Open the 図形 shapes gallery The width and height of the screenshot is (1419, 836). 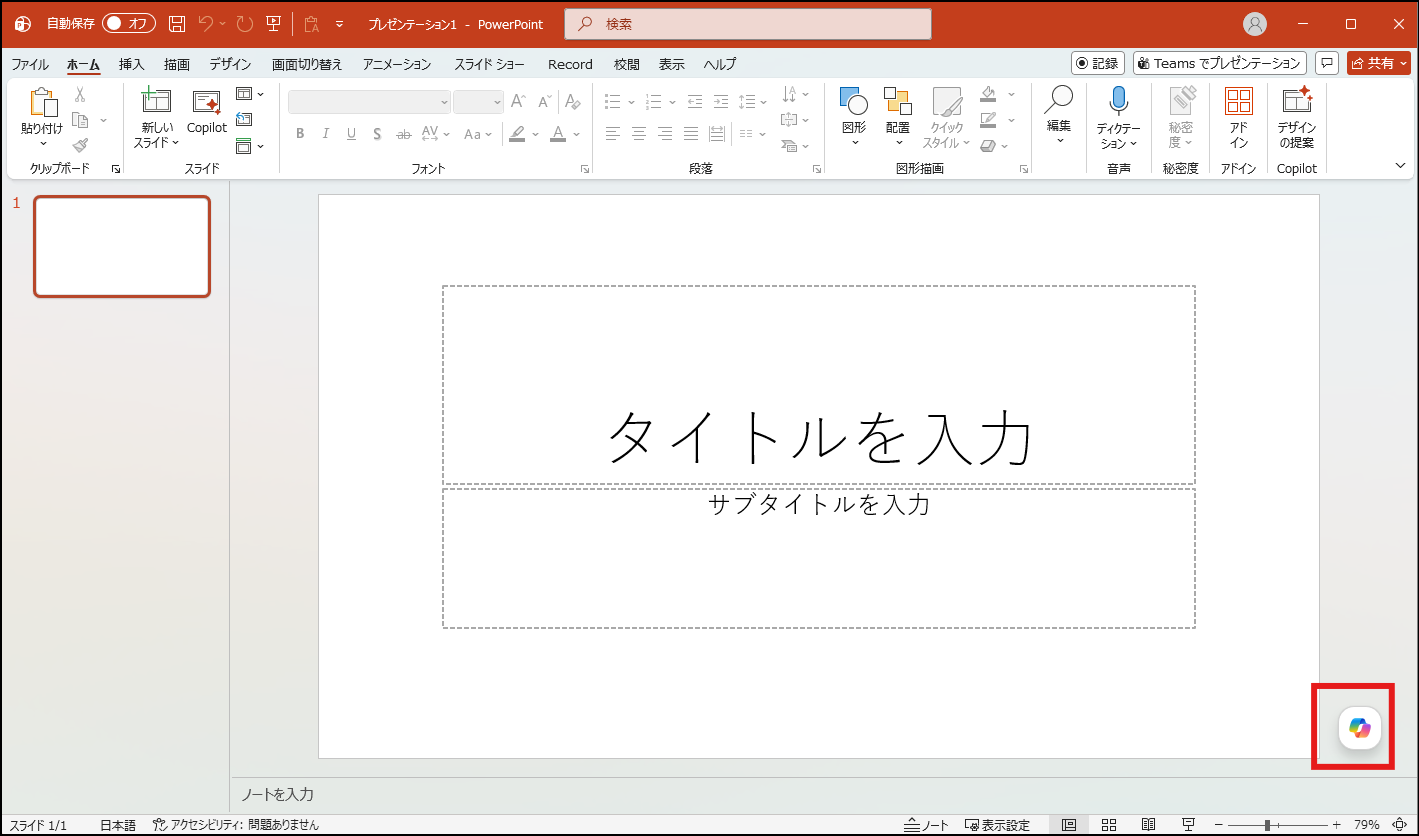pyautogui.click(x=854, y=117)
